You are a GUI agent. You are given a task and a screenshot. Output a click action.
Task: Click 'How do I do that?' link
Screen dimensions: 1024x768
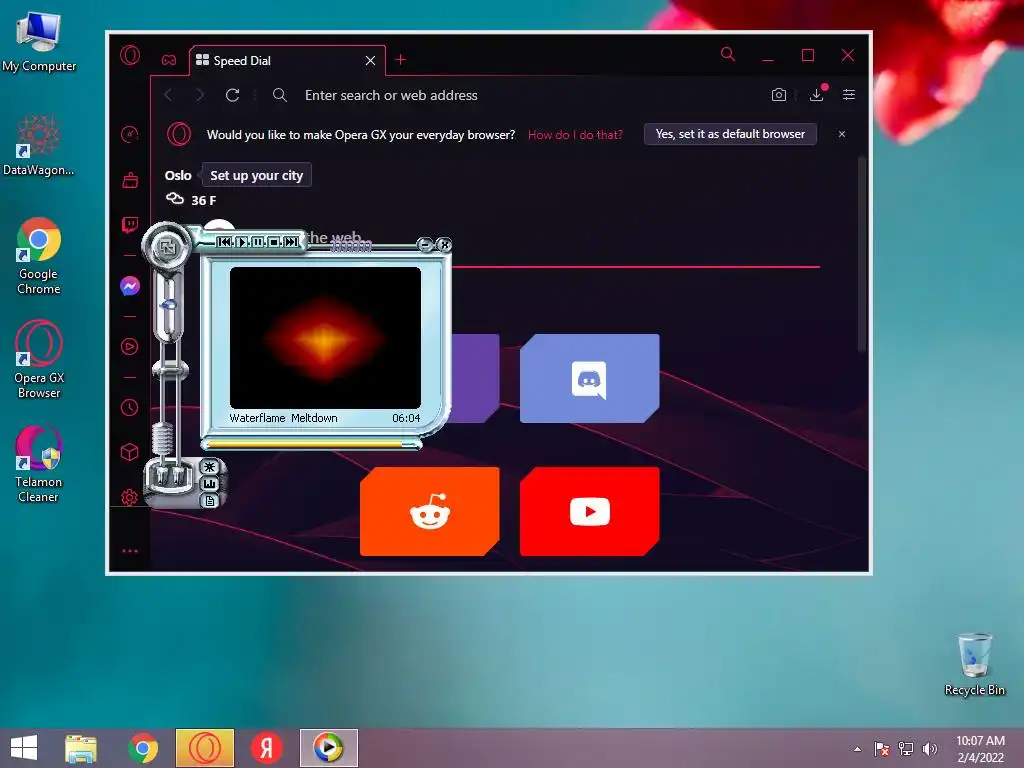coord(575,135)
